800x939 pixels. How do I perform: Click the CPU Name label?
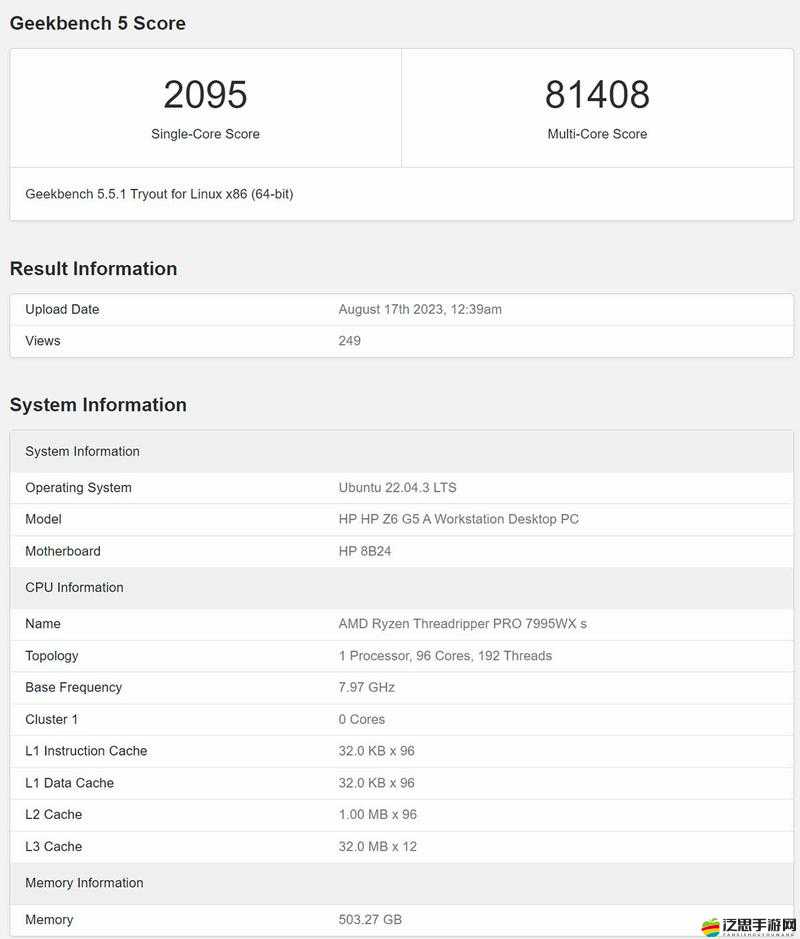[43, 624]
